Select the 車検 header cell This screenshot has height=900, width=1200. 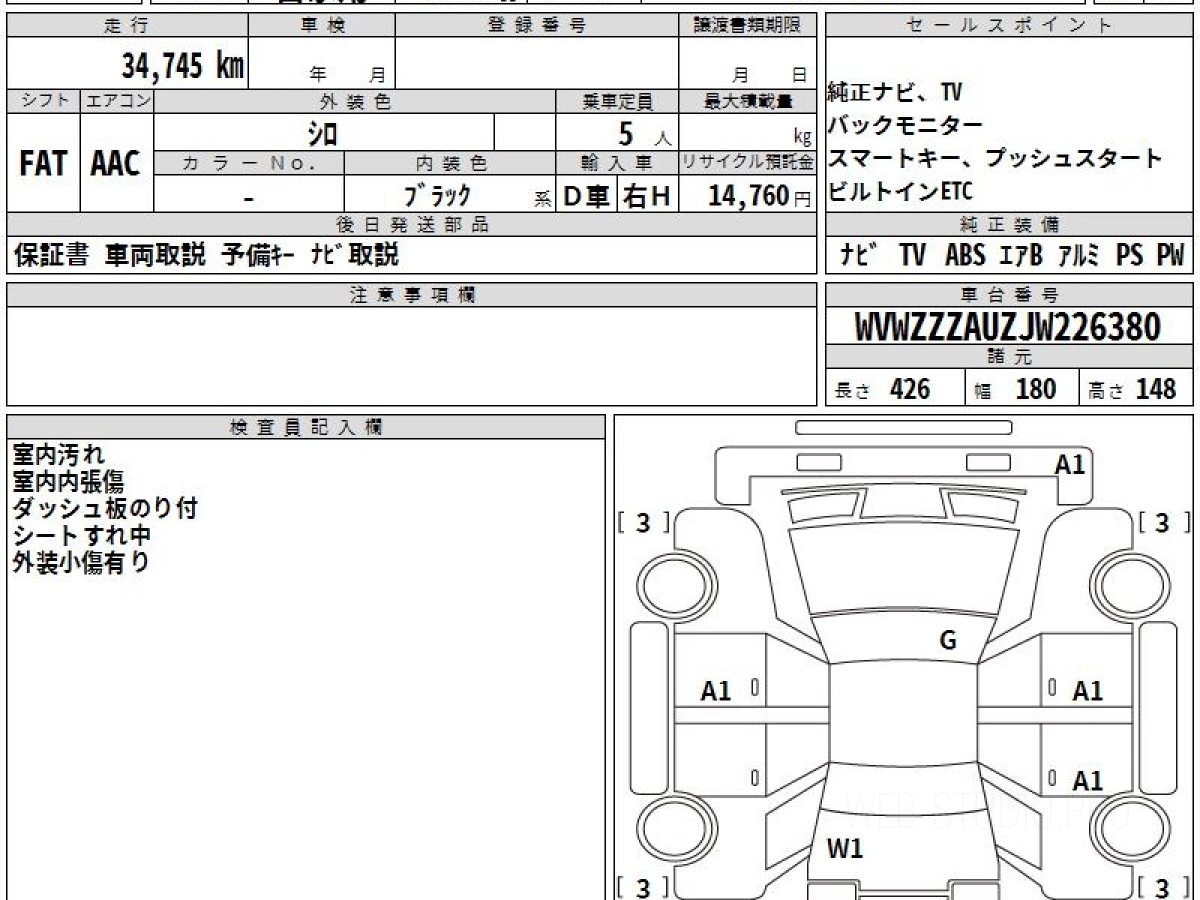pos(322,27)
